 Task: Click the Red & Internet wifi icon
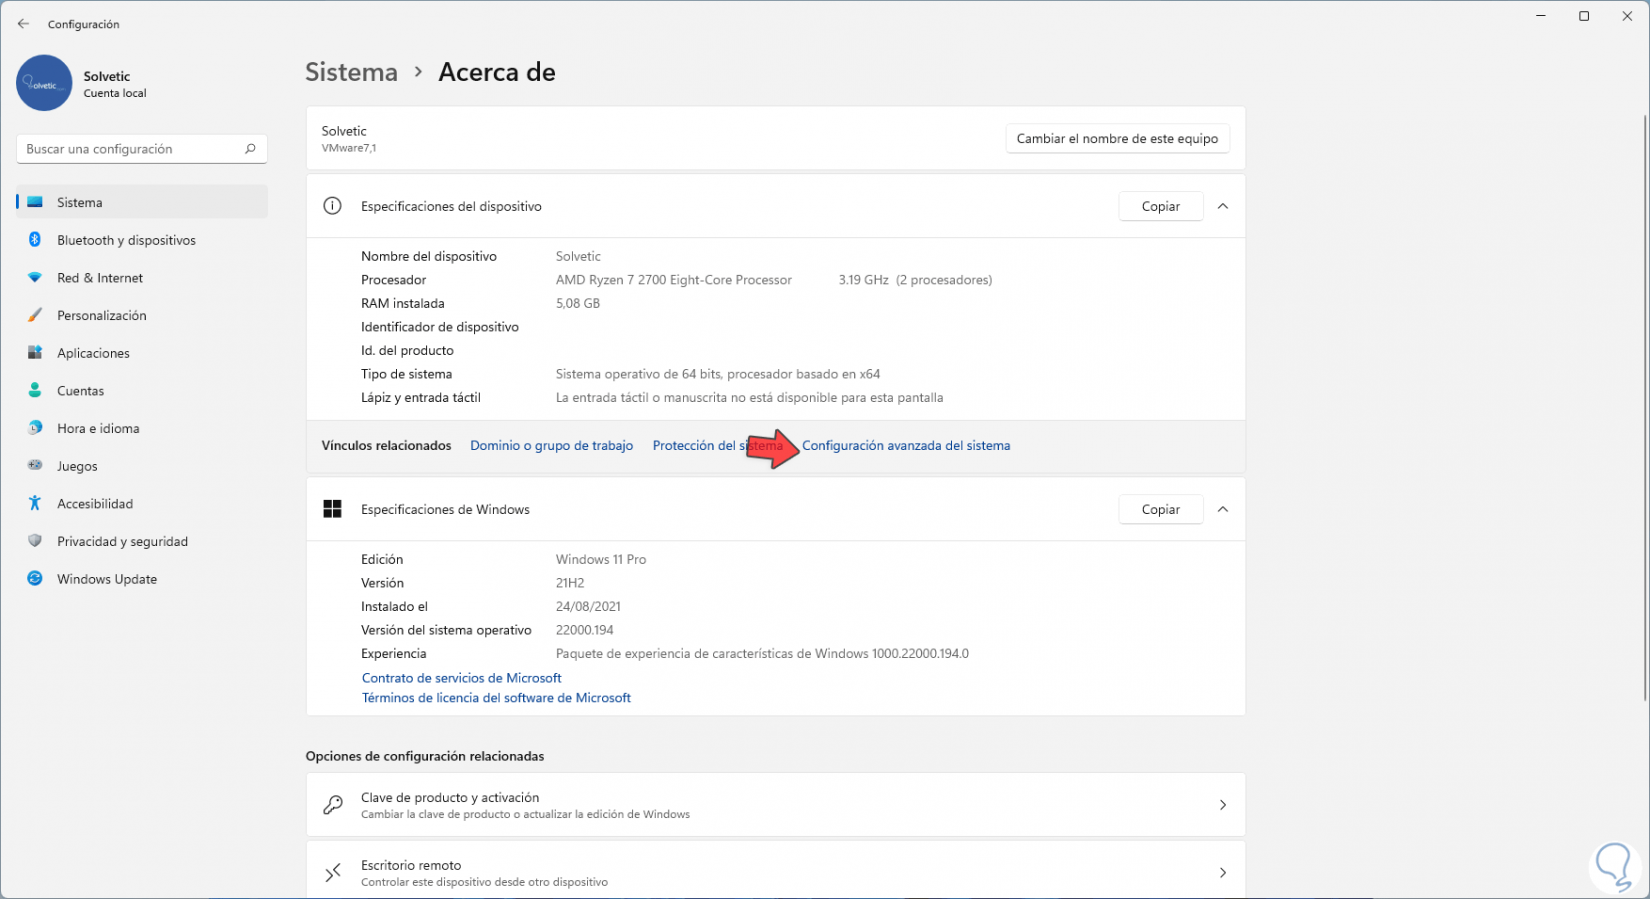(35, 278)
